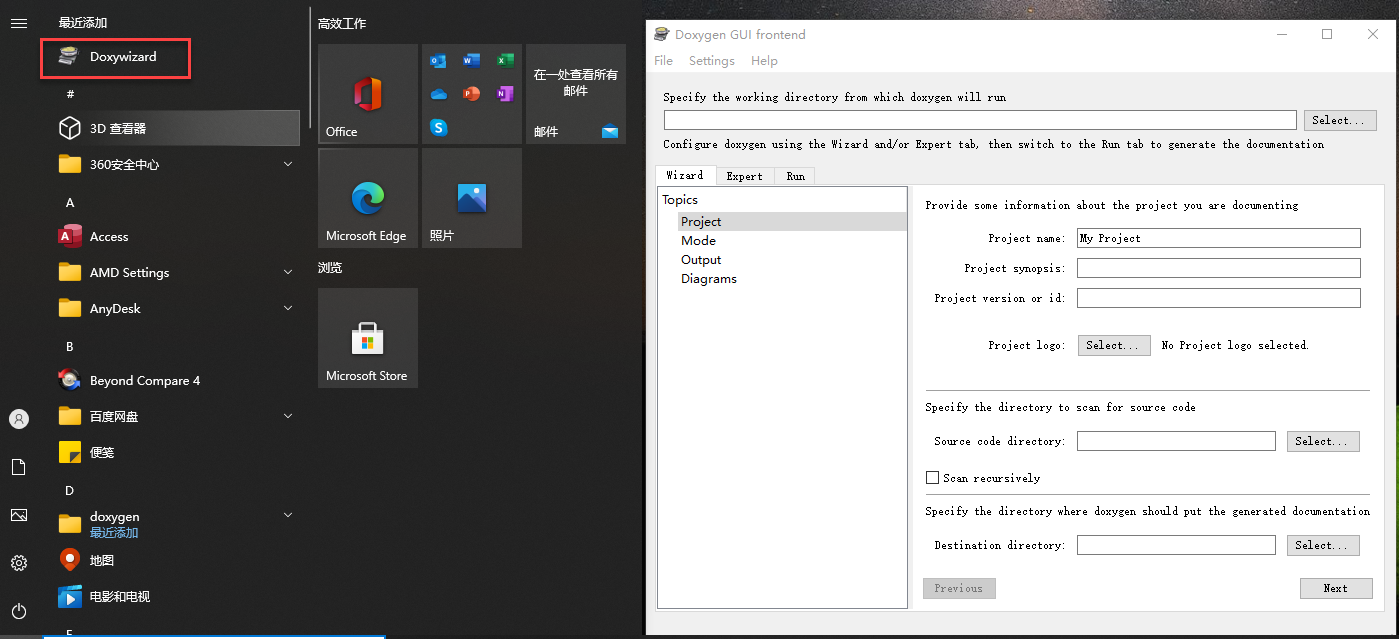This screenshot has width=1399, height=639.
Task: Switch to the Run tab
Action: 795,176
